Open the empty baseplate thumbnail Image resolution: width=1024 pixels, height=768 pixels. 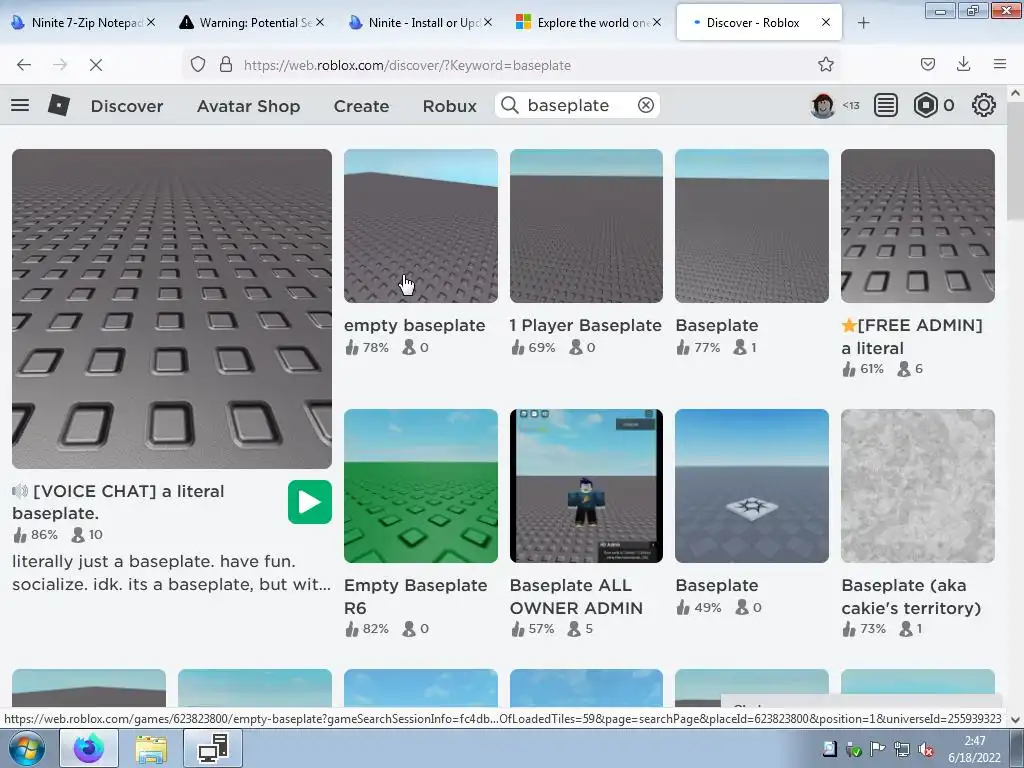click(x=421, y=226)
